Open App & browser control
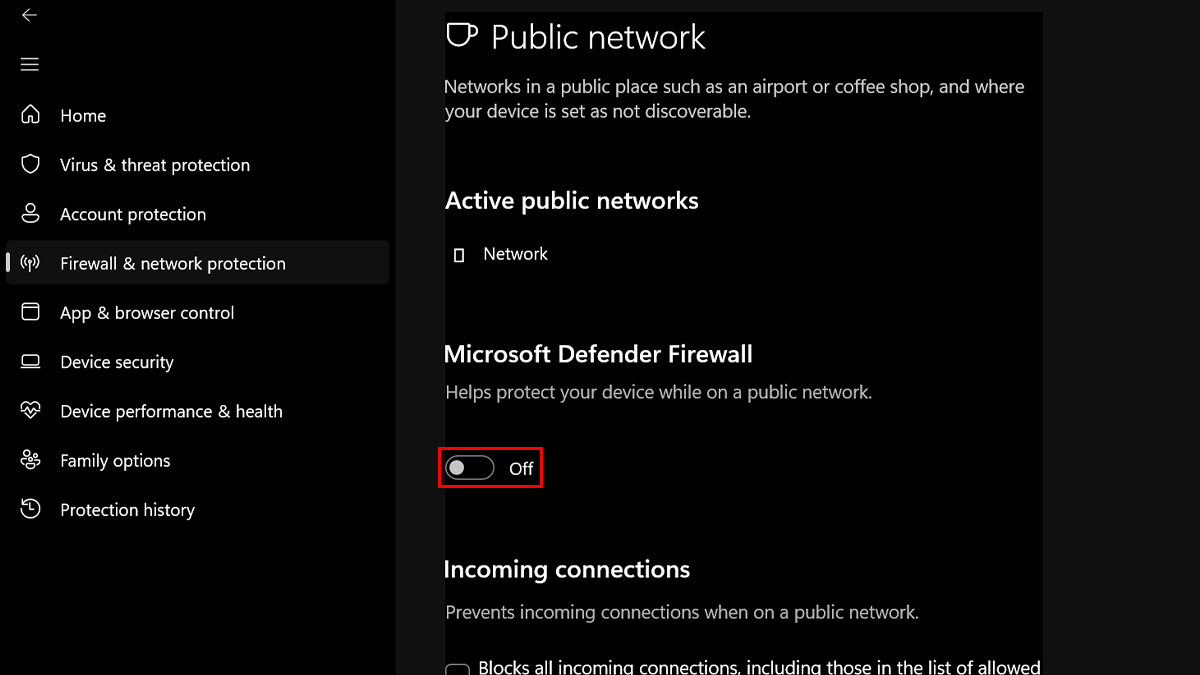Screen dimensions: 1200x675 (147, 312)
